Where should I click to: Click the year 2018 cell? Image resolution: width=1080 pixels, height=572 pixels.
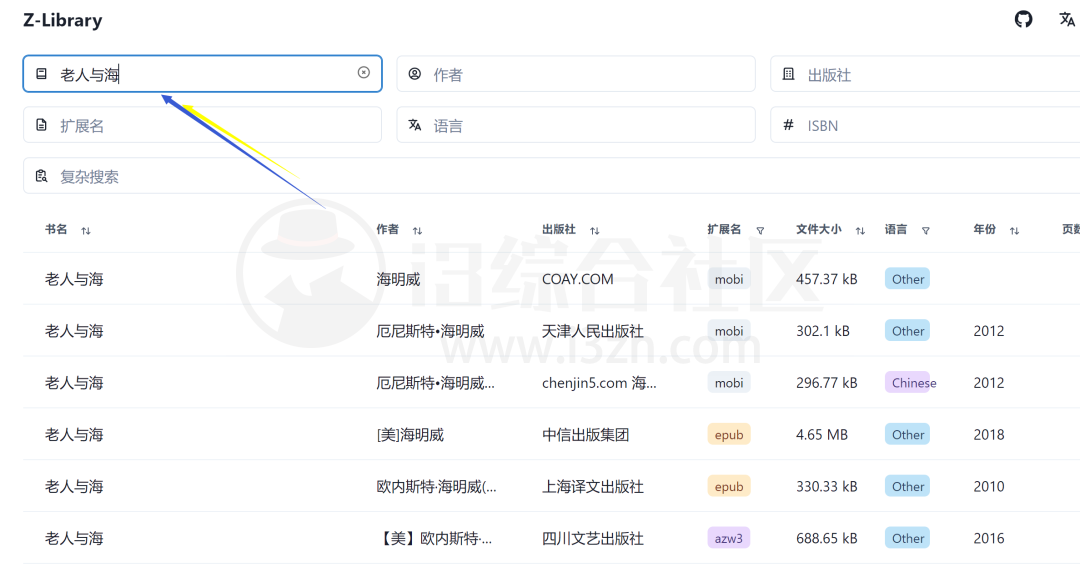coord(989,435)
